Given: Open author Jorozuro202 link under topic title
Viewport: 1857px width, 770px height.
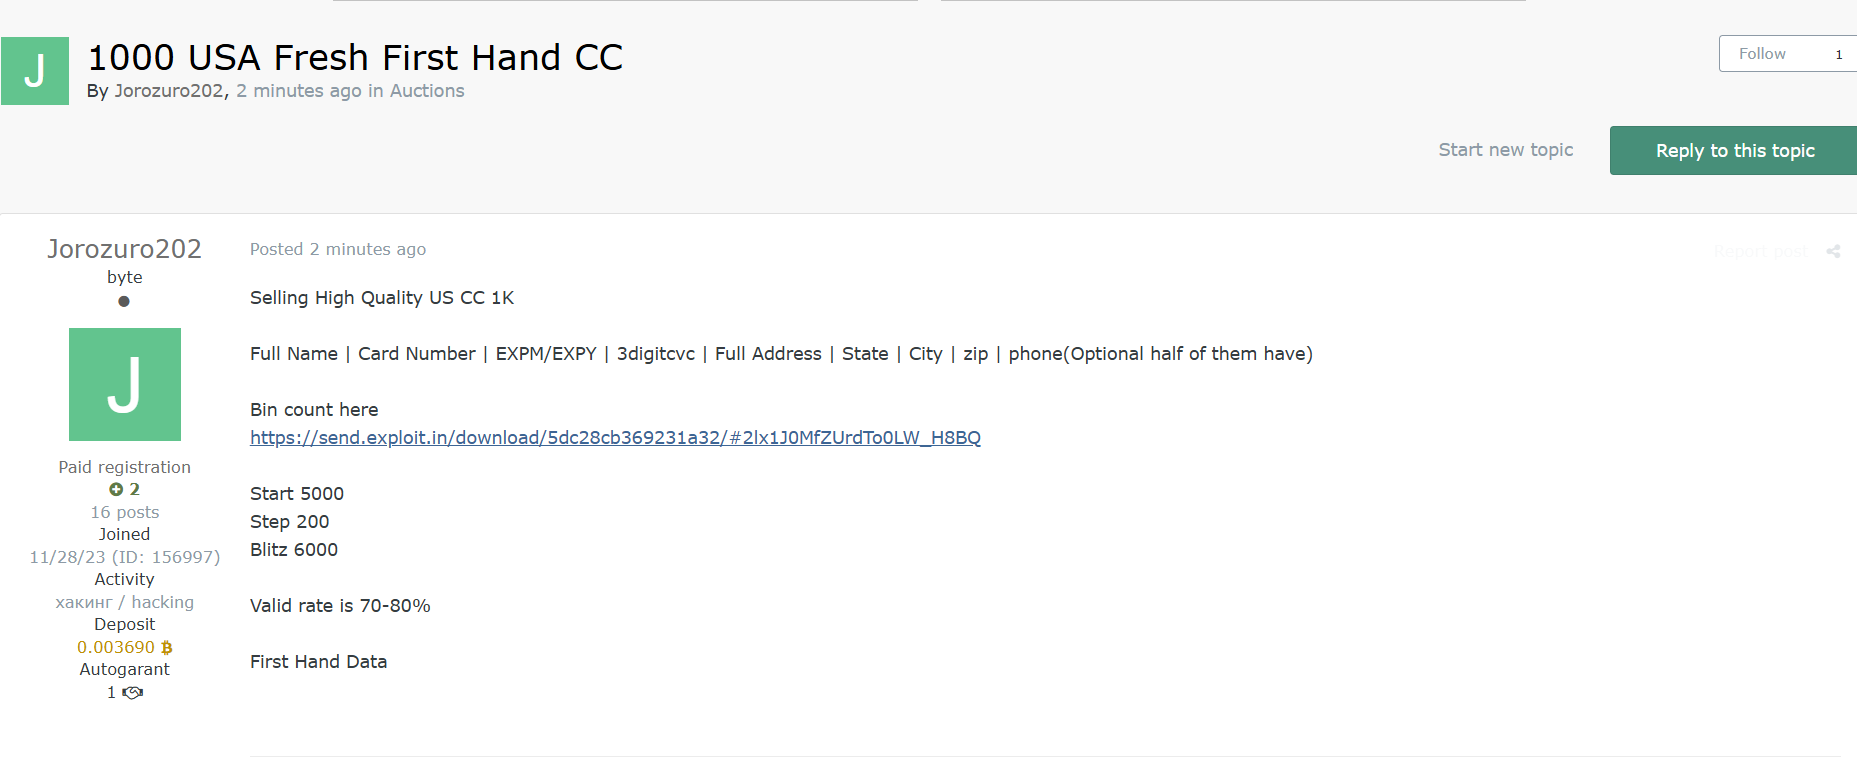Looking at the screenshot, I should (x=169, y=91).
